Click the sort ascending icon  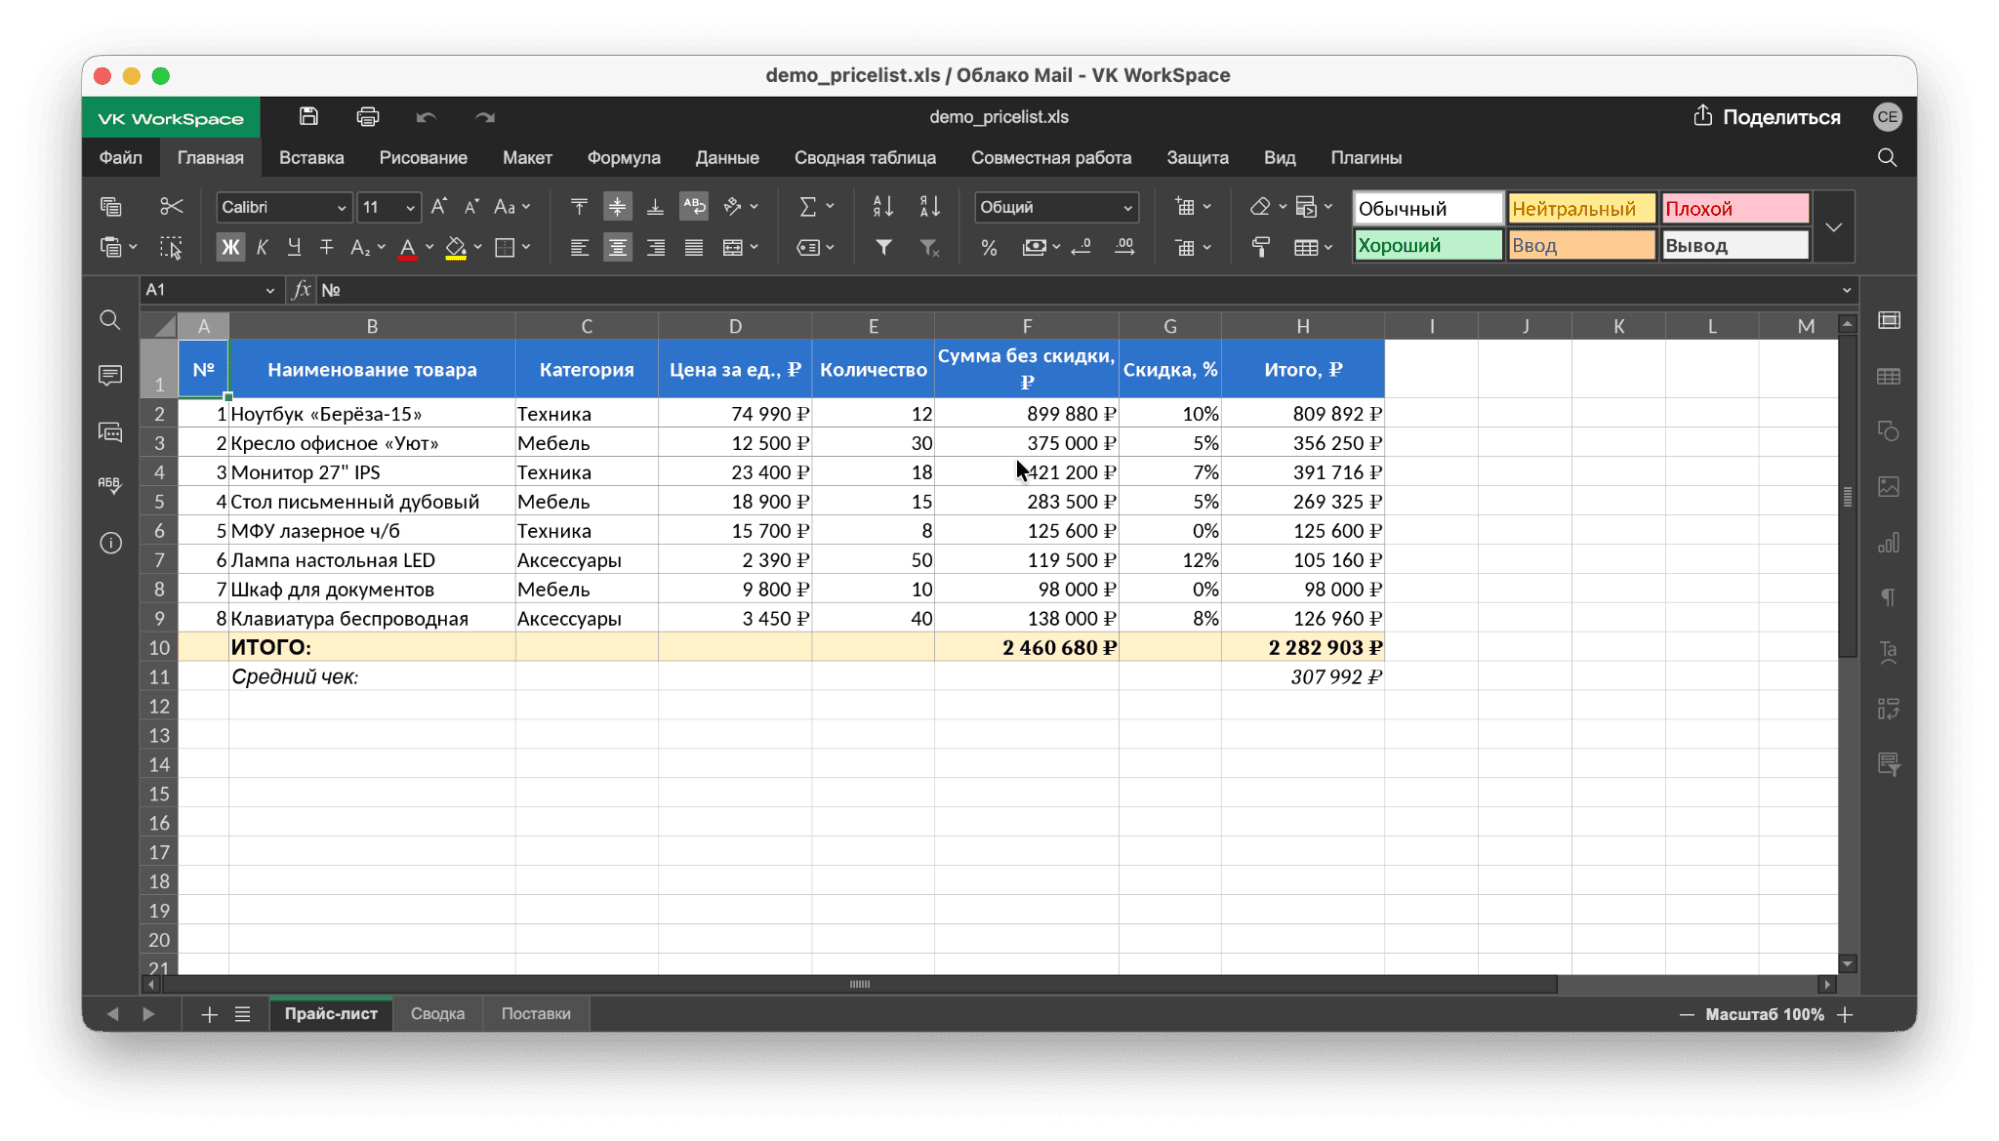click(x=882, y=207)
